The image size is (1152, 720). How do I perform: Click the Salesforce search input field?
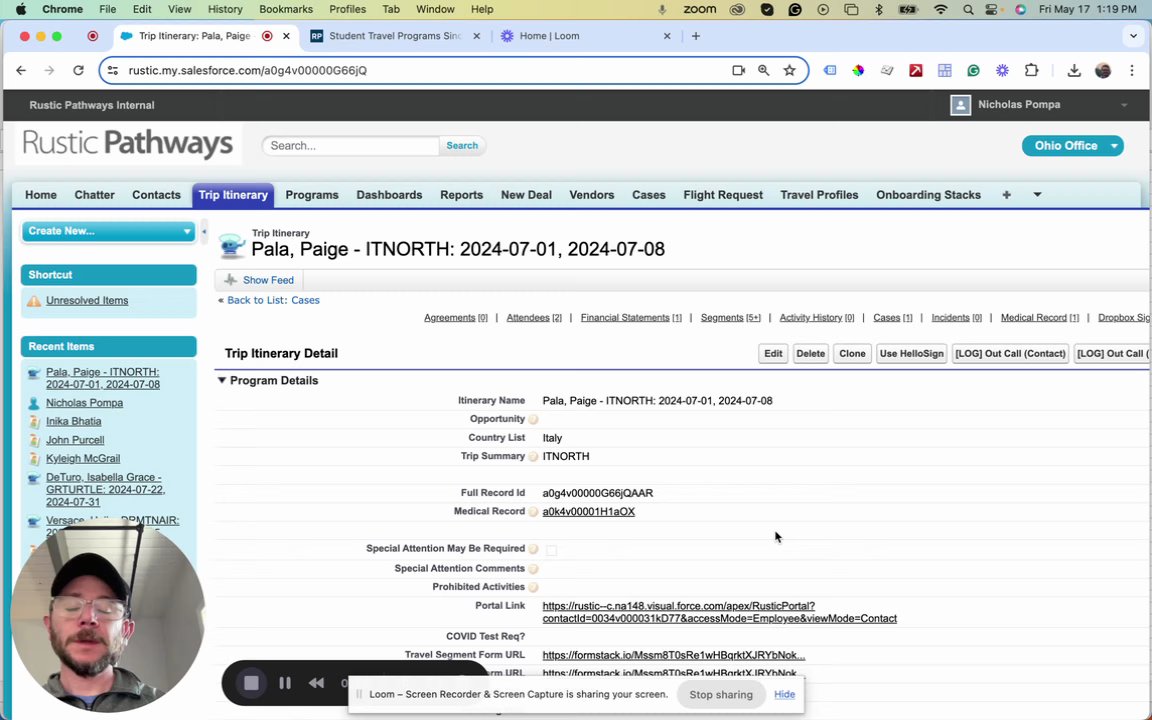pyautogui.click(x=351, y=145)
